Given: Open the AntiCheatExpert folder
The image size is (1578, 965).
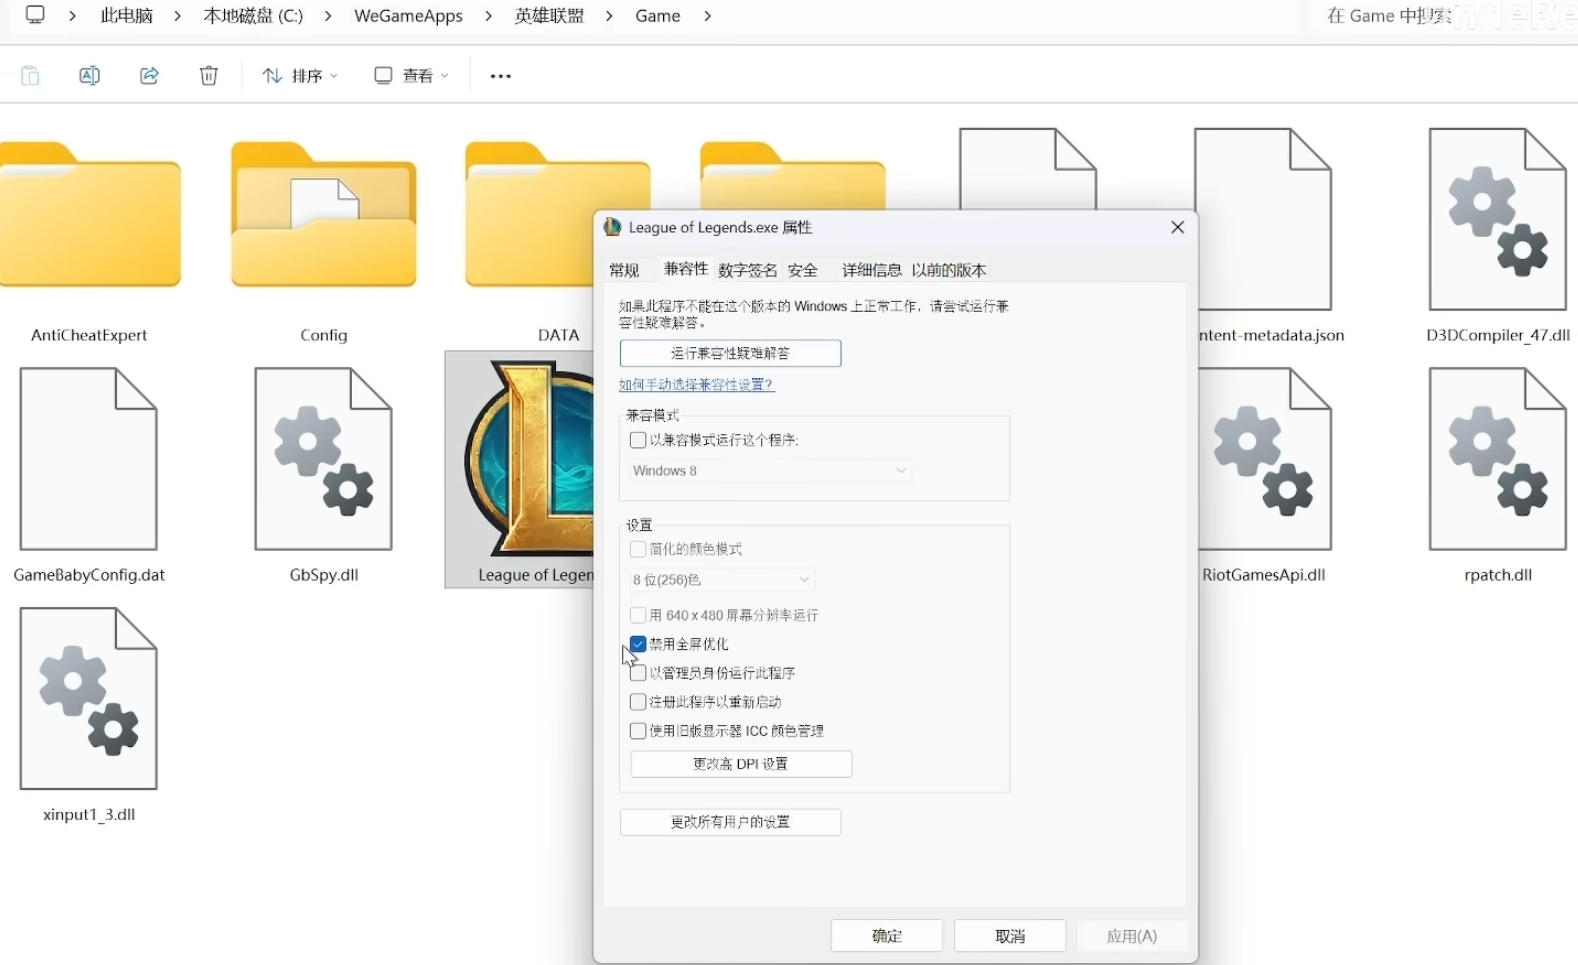Looking at the screenshot, I should (x=90, y=215).
